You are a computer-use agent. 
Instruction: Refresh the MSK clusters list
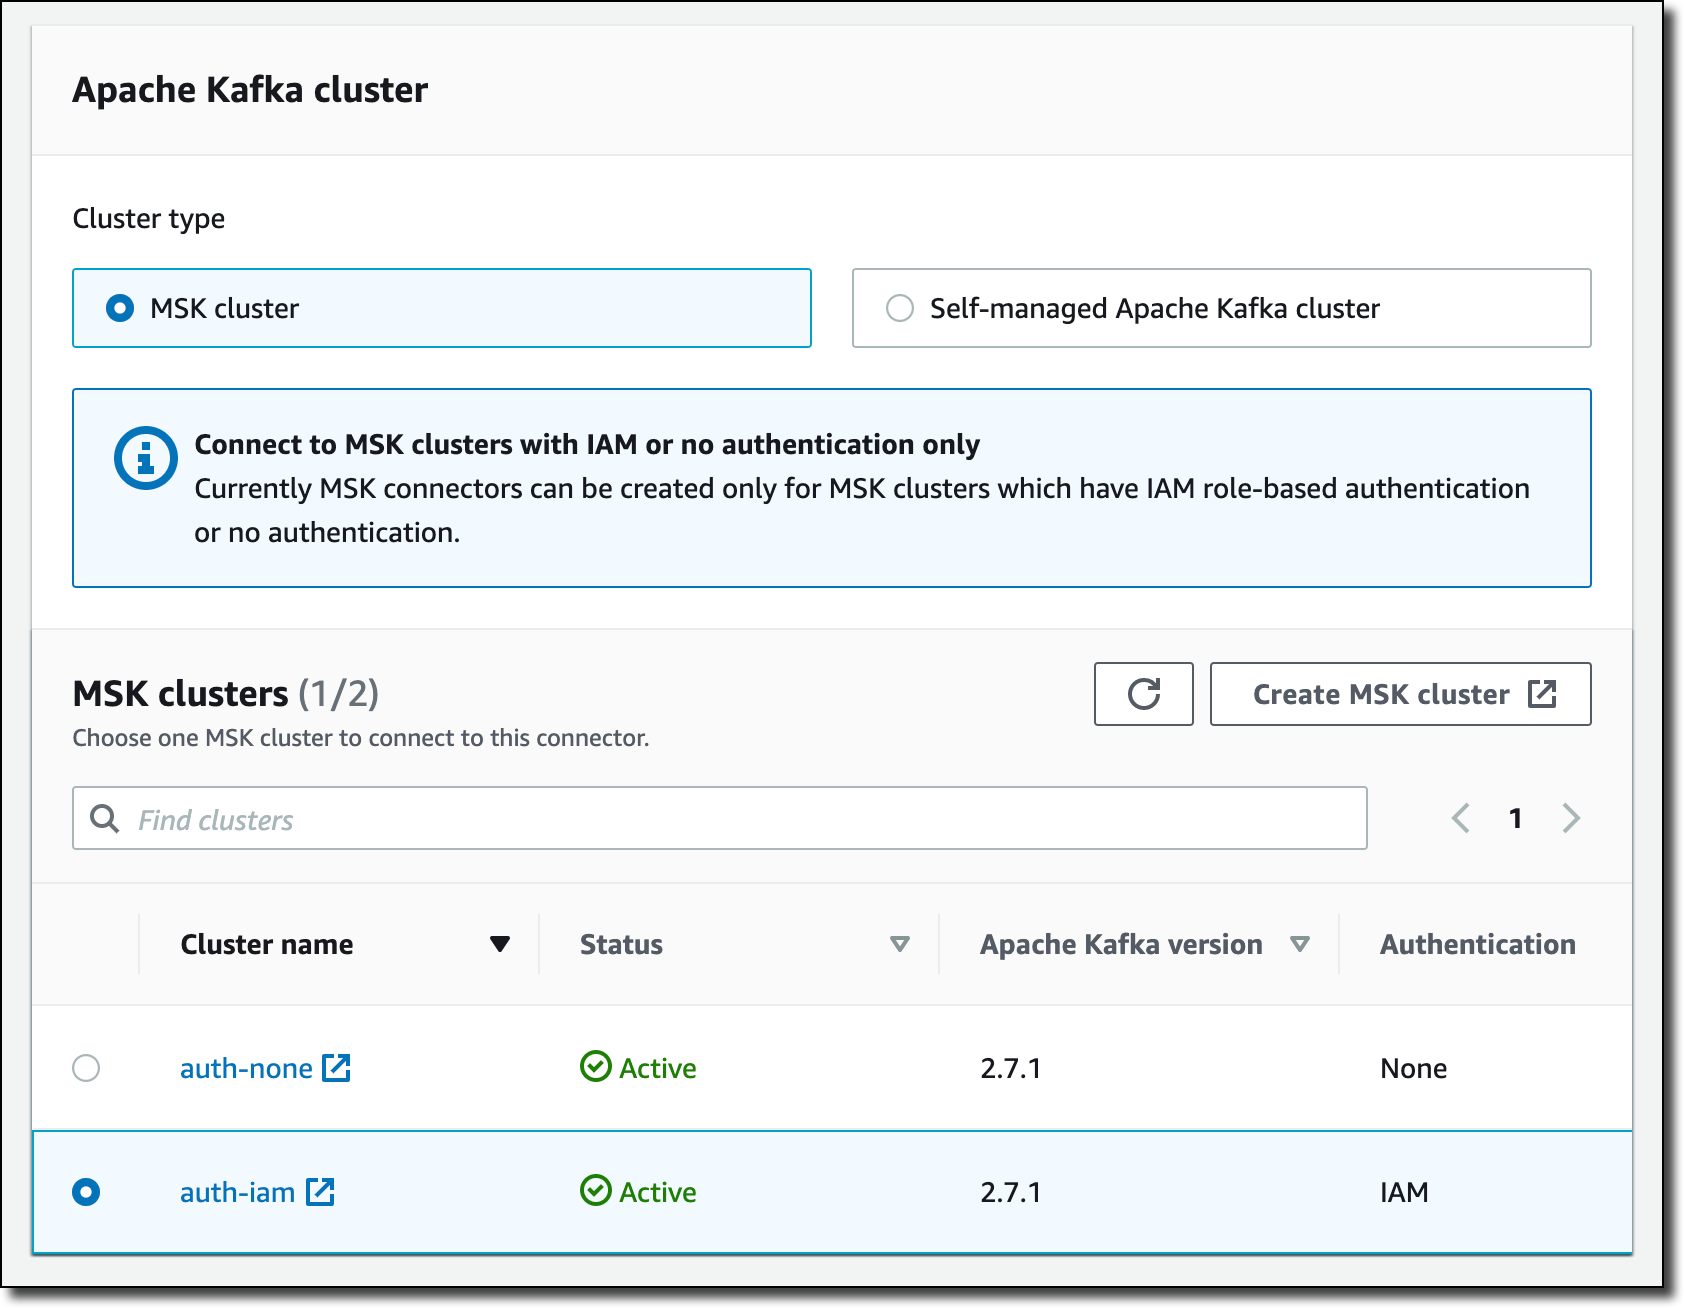coord(1144,694)
